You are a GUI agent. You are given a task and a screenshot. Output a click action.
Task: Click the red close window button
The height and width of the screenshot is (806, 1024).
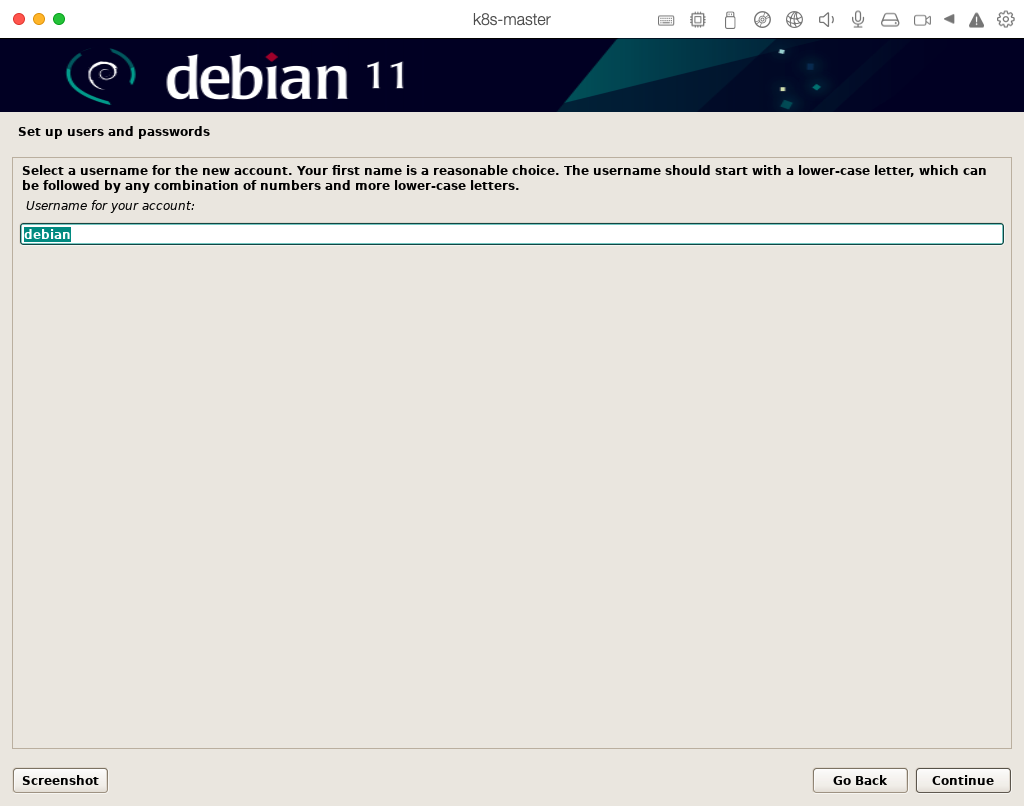click(19, 19)
